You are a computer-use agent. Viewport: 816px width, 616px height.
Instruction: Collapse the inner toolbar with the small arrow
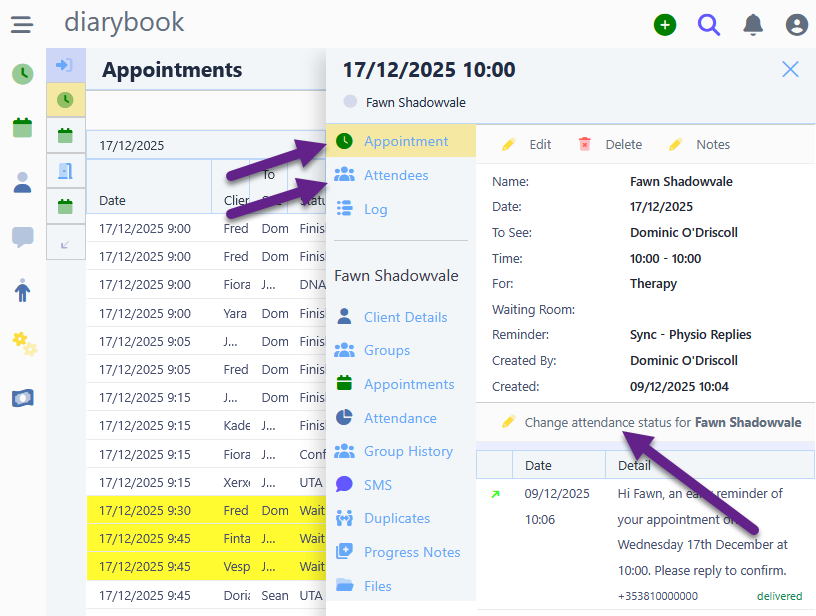click(65, 243)
